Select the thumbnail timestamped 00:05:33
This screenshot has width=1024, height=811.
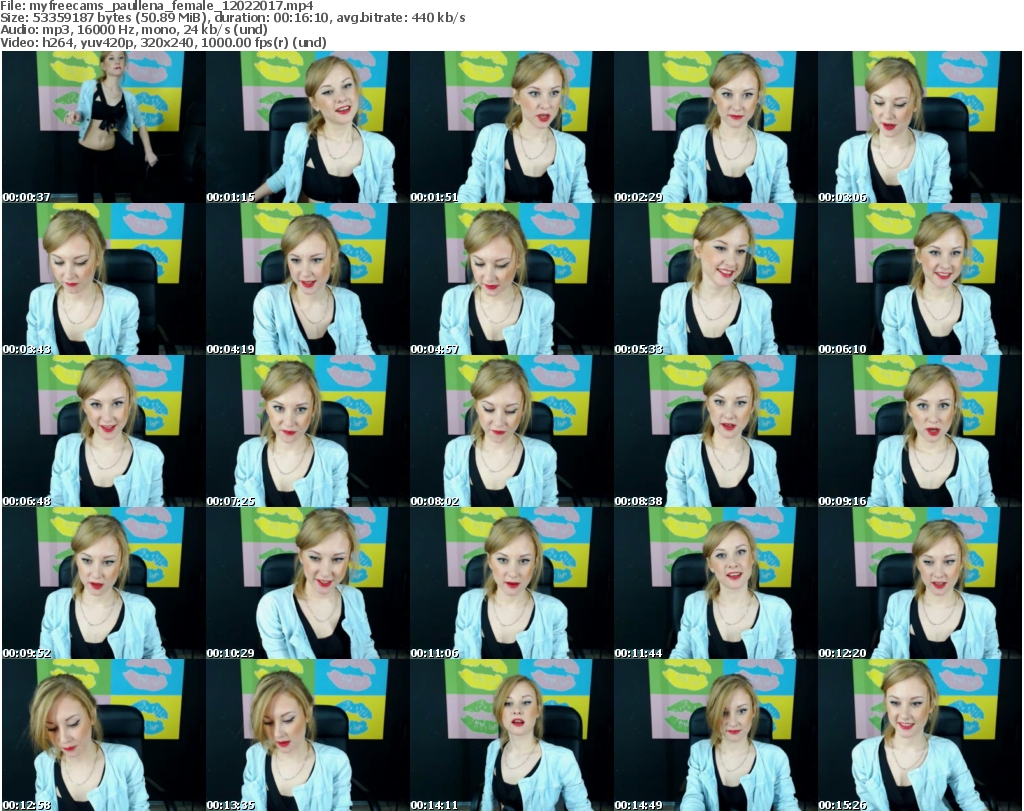click(715, 279)
